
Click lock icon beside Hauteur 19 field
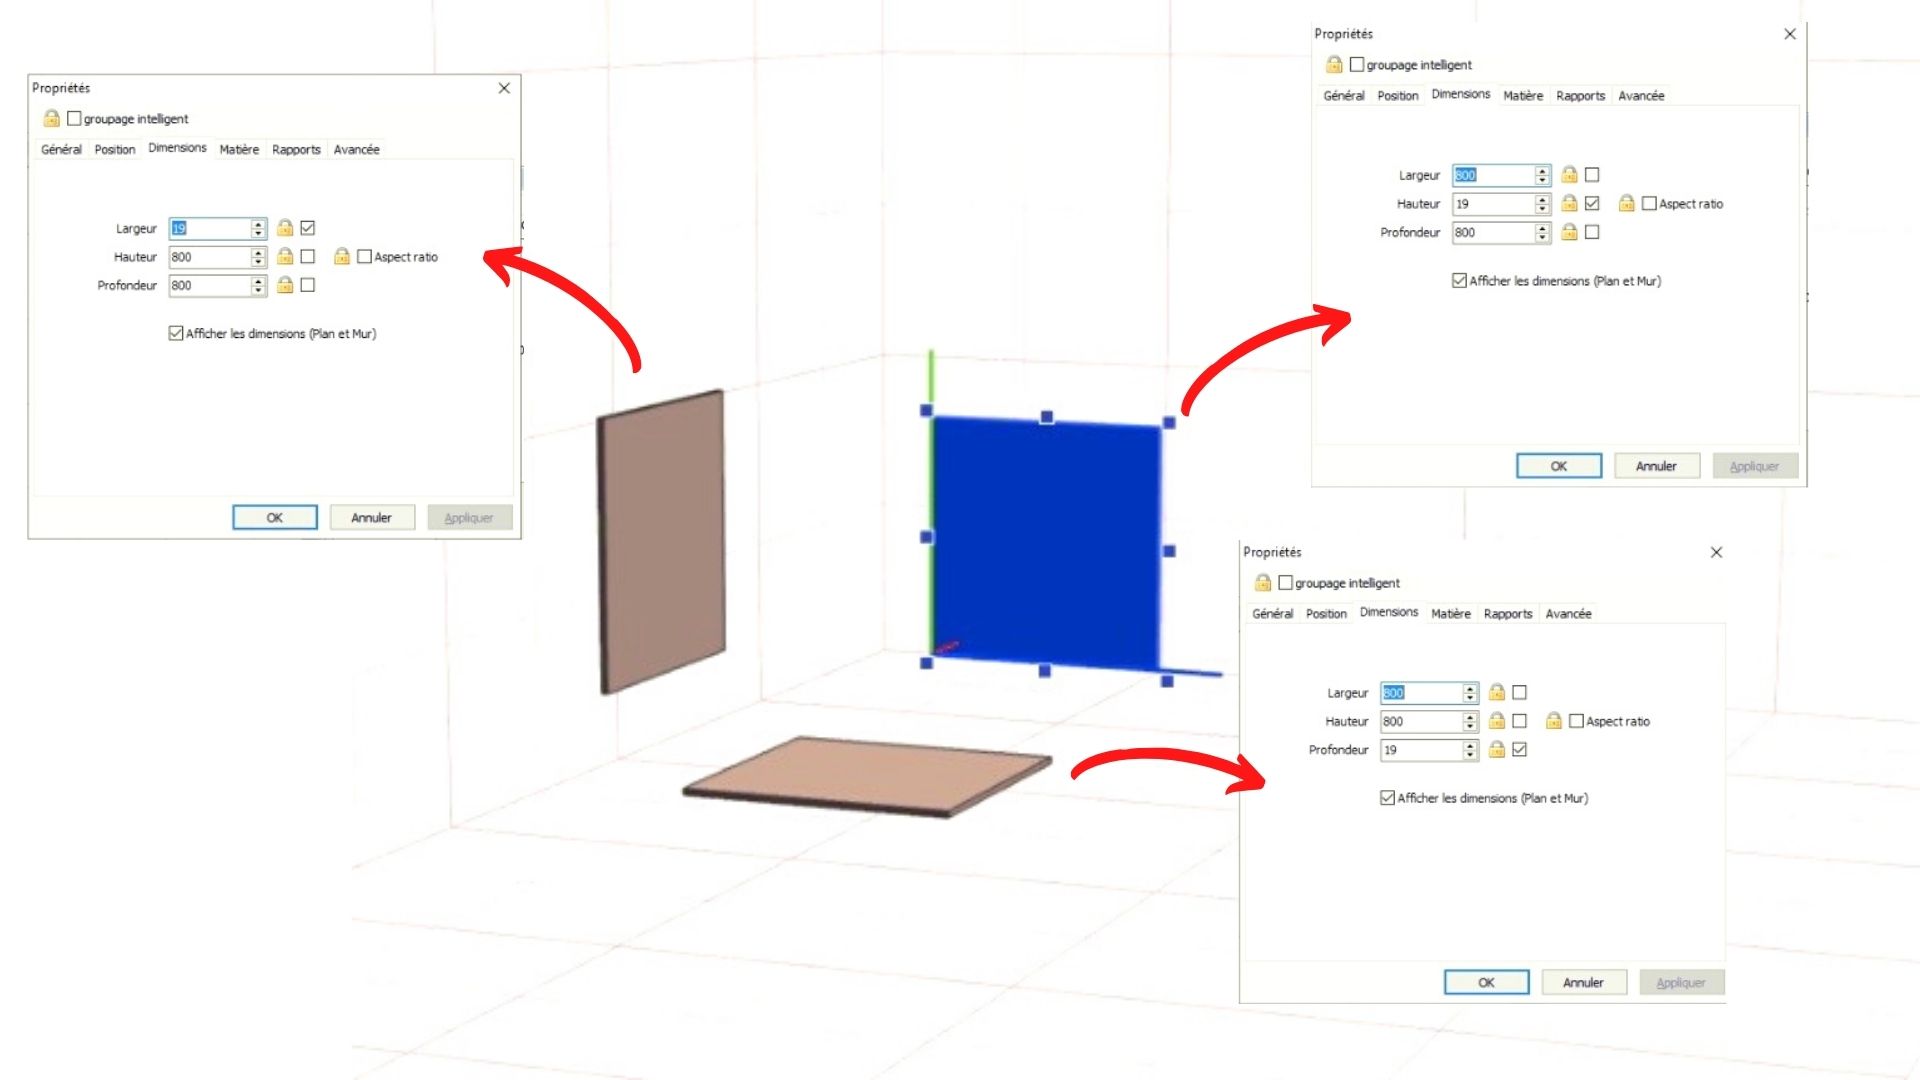(1569, 204)
